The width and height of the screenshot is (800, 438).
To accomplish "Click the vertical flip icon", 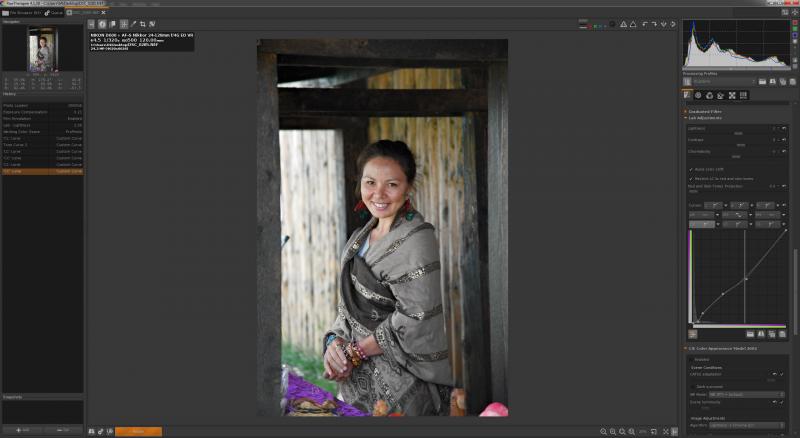I will (x=664, y=24).
